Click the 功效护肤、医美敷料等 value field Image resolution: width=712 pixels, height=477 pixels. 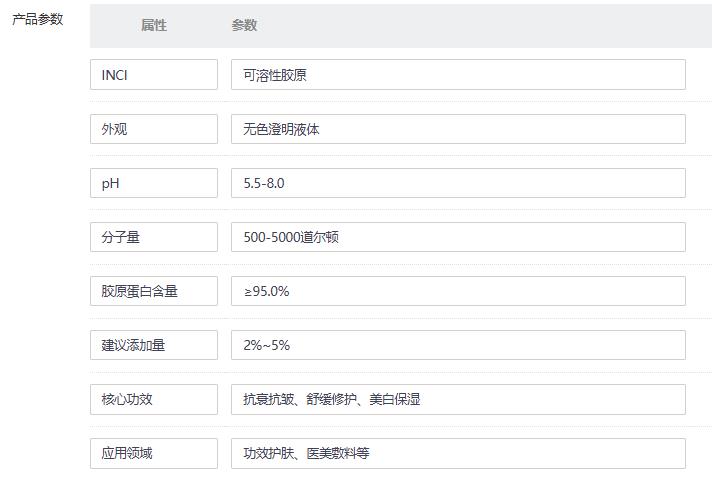coord(457,453)
